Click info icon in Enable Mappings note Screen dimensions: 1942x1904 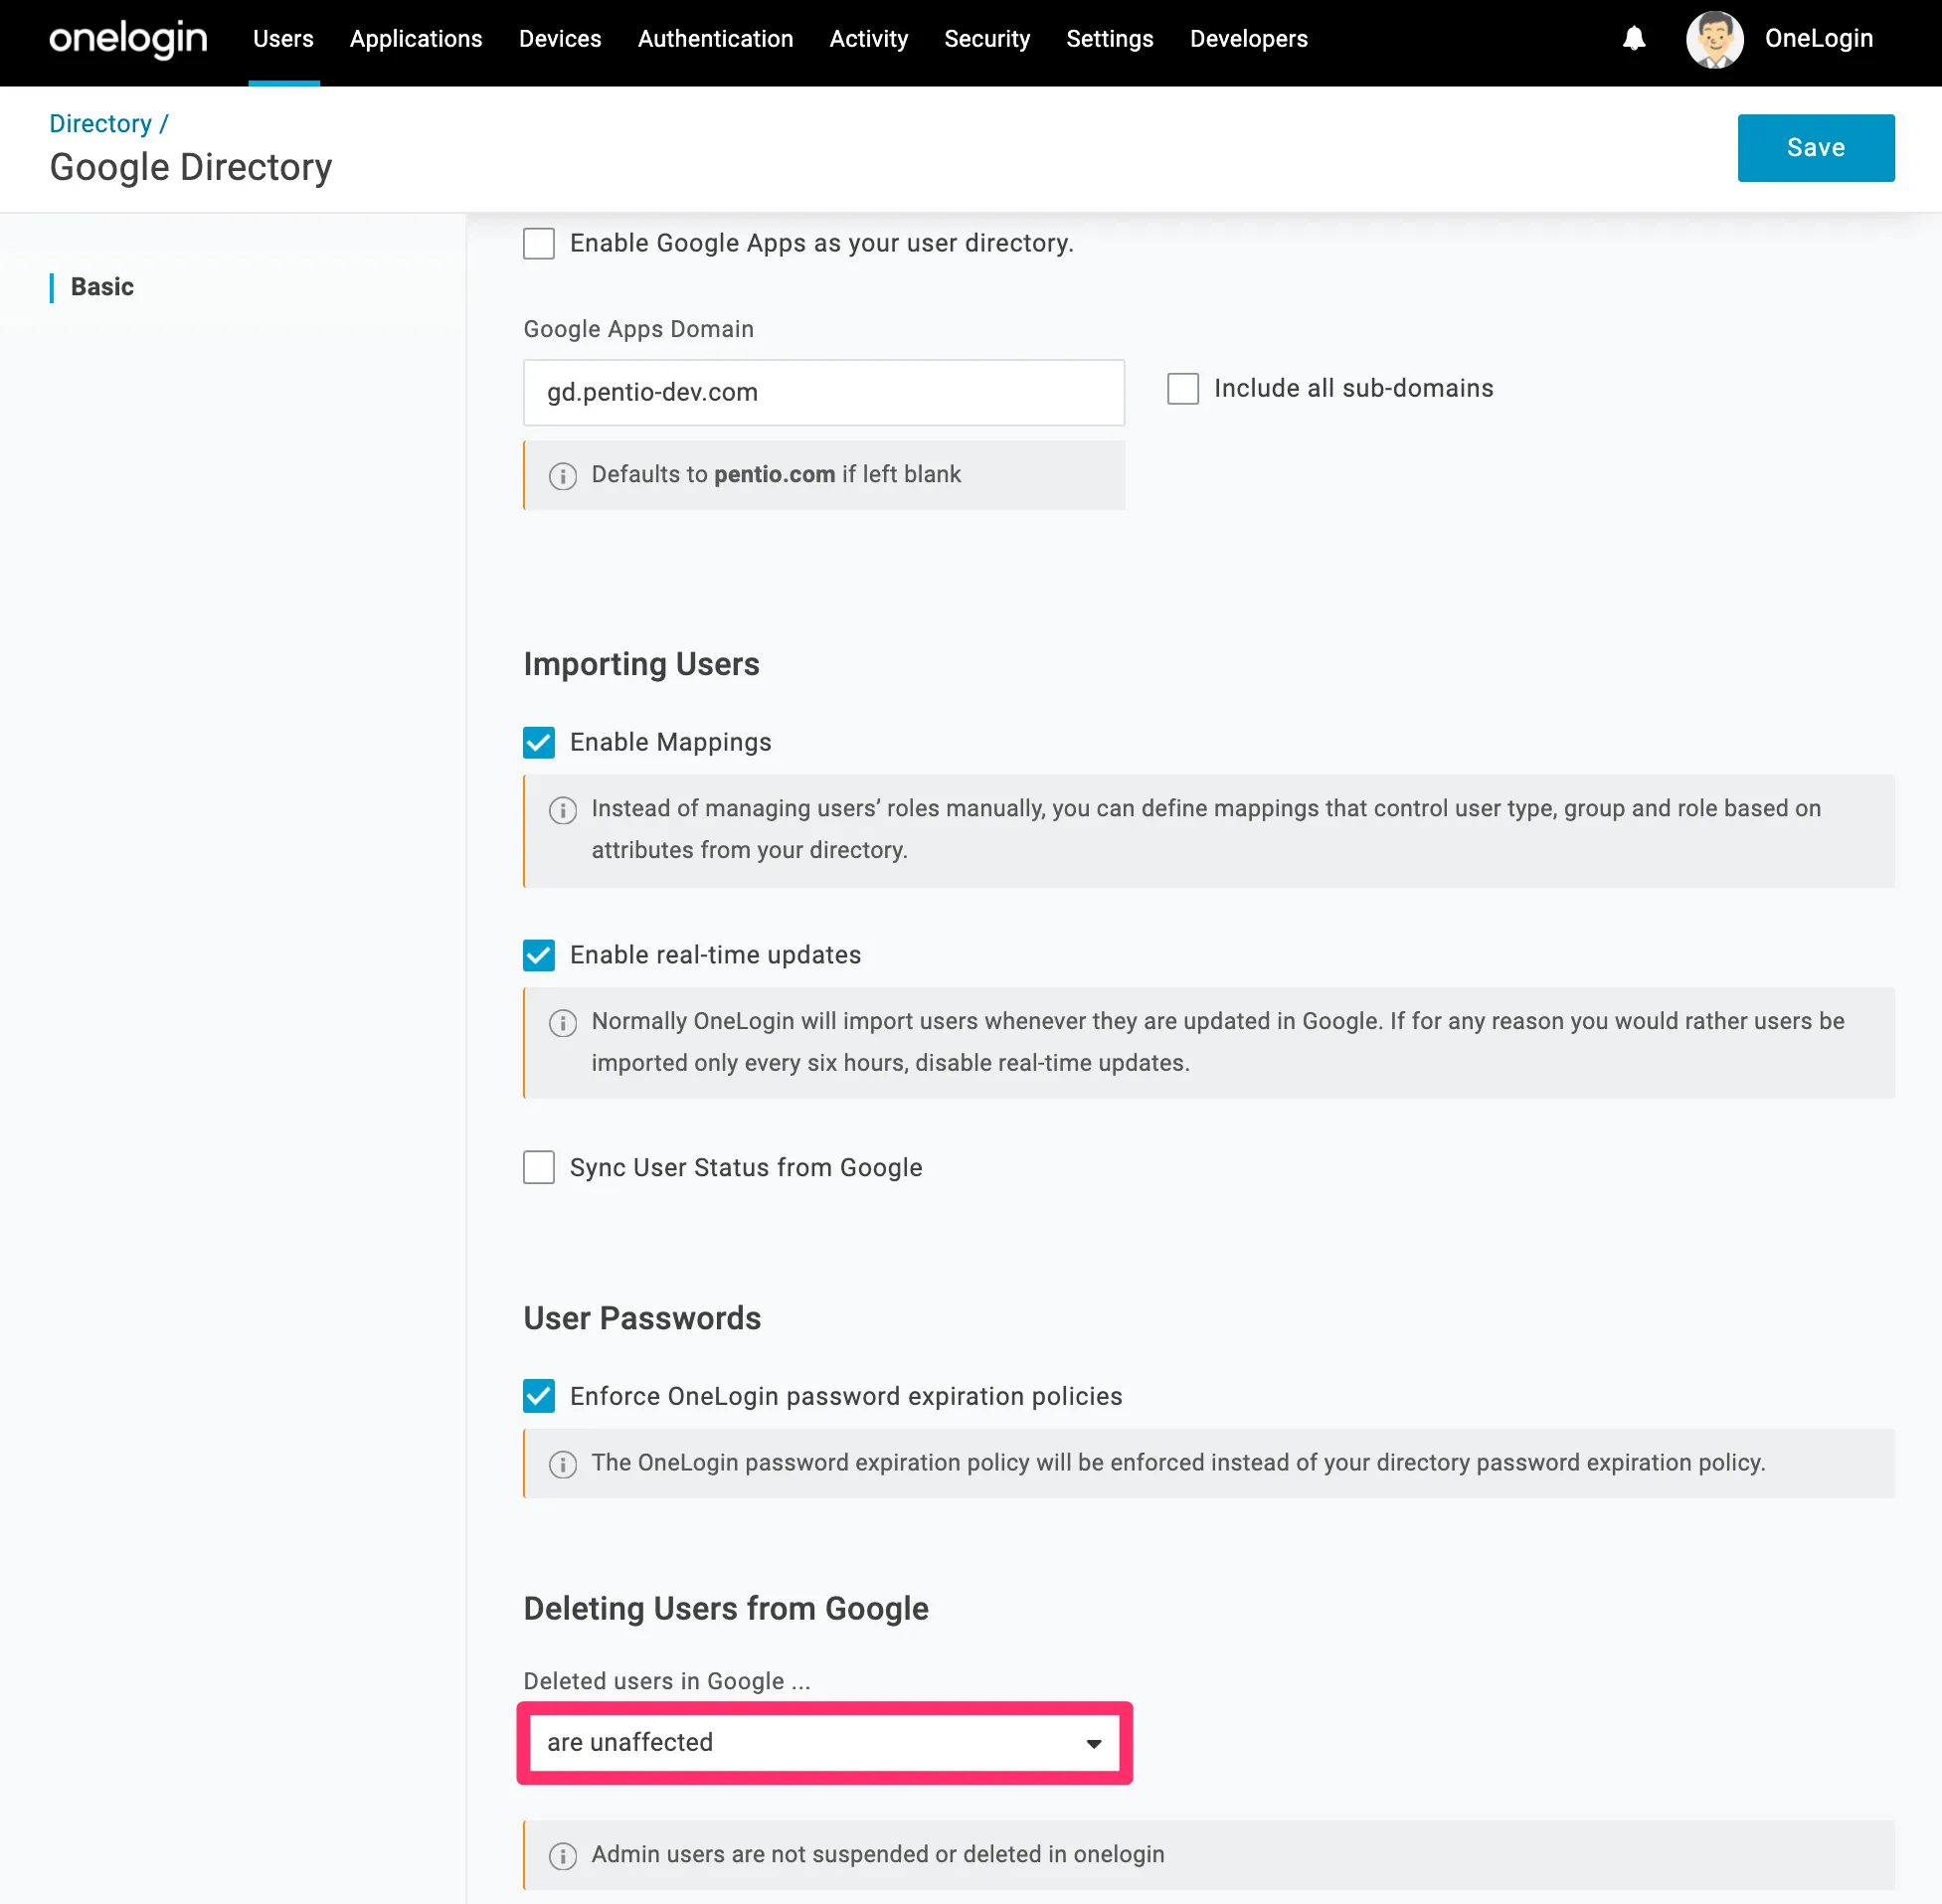(x=562, y=810)
